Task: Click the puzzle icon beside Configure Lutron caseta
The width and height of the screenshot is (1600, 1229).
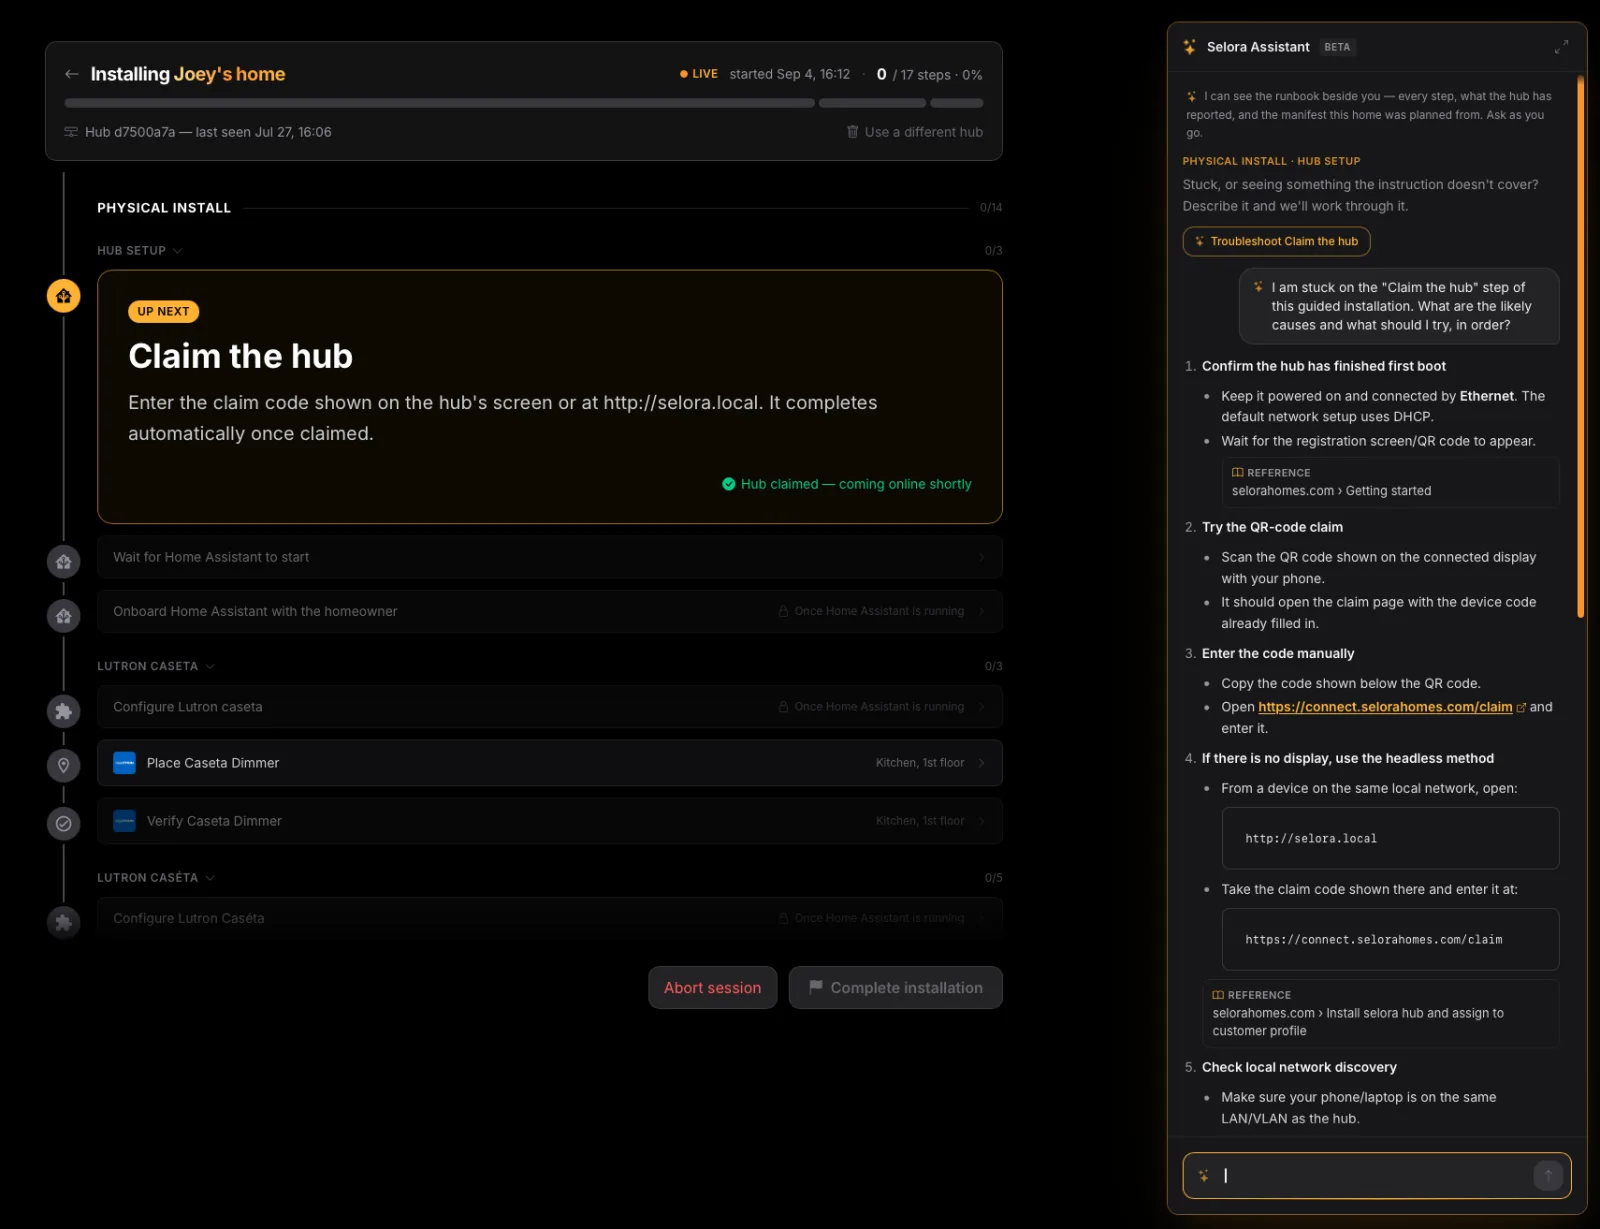Action: click(x=63, y=711)
